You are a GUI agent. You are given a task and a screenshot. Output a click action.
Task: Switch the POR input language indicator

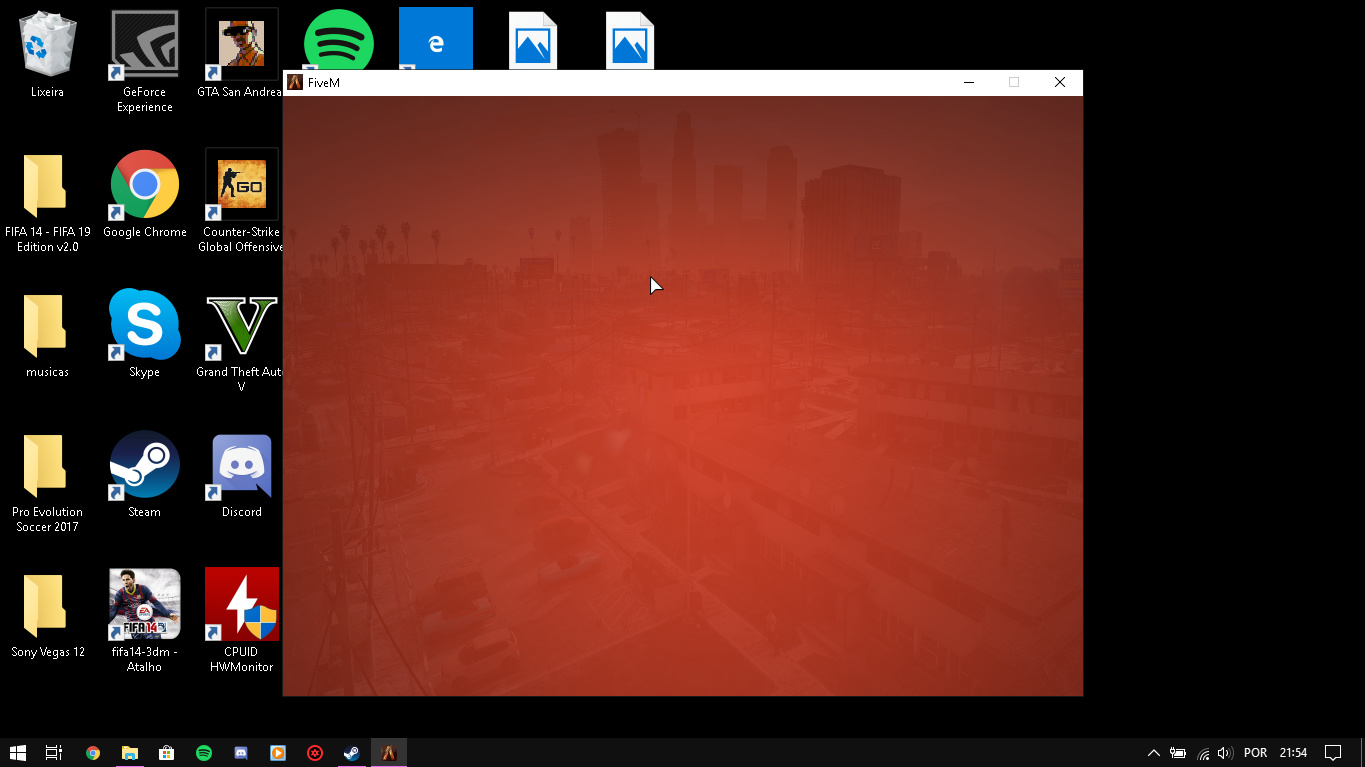tap(1255, 753)
